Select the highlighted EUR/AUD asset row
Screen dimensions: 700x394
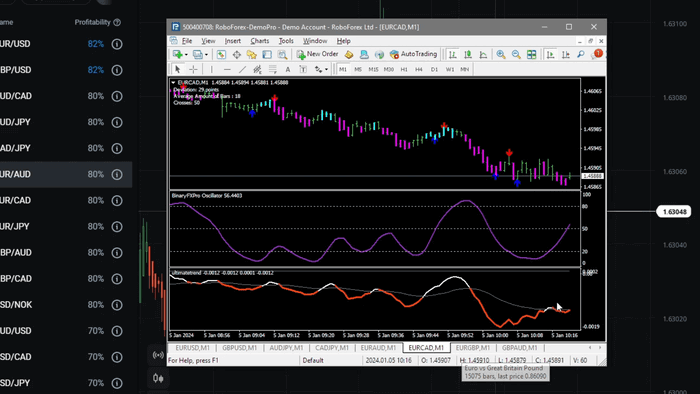[x=66, y=174]
